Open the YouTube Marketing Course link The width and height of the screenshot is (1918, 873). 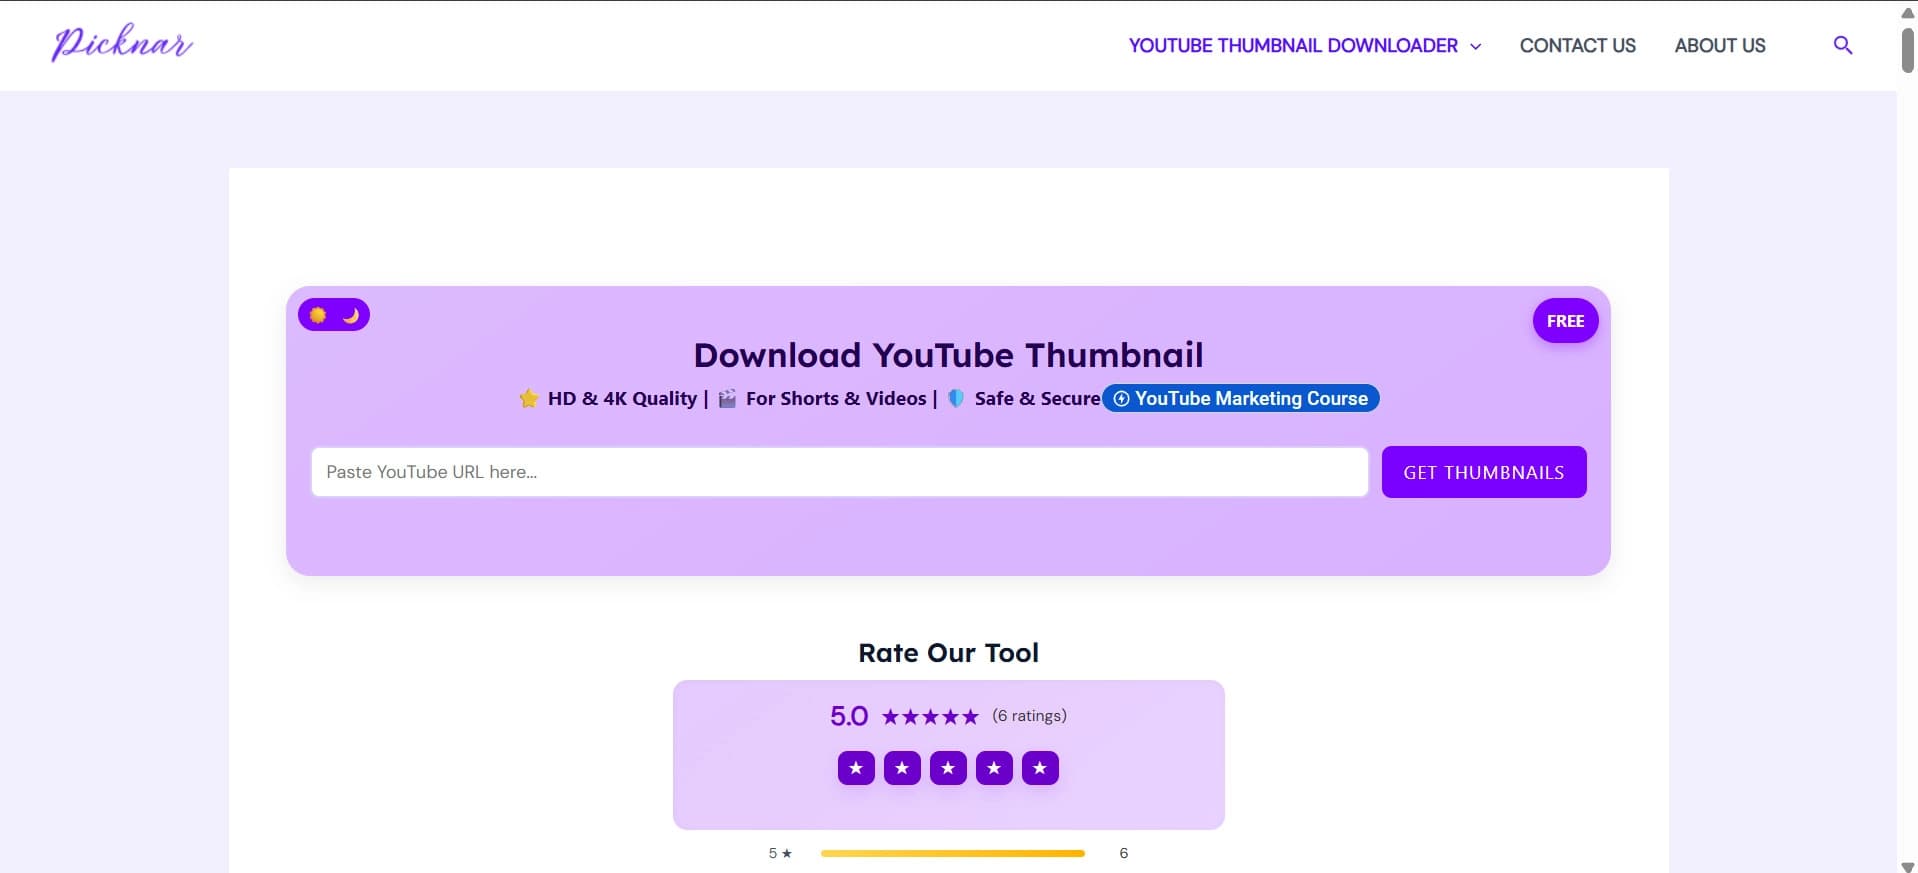tap(1241, 398)
